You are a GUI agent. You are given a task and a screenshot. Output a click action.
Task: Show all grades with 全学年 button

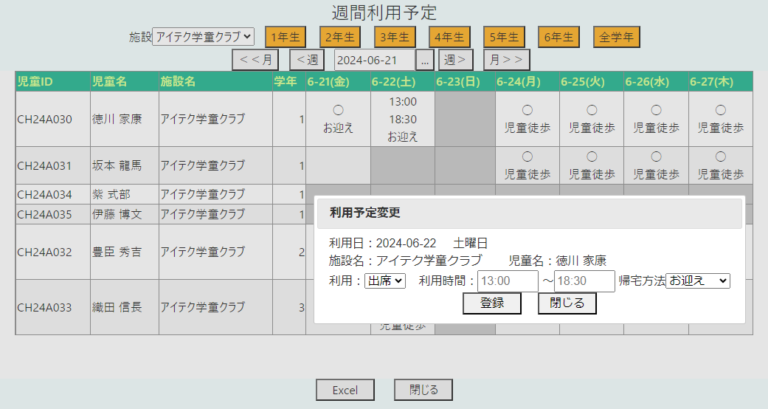(x=617, y=38)
